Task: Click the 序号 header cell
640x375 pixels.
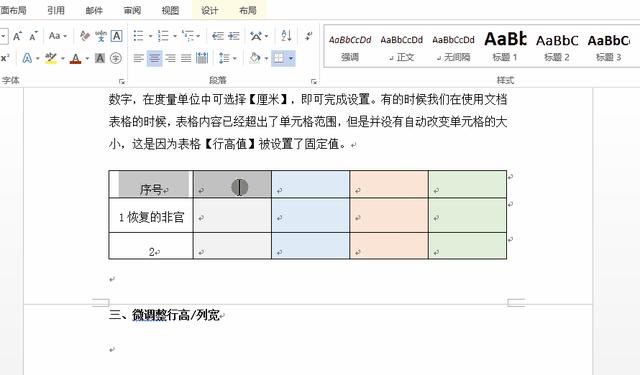Action: [151, 184]
